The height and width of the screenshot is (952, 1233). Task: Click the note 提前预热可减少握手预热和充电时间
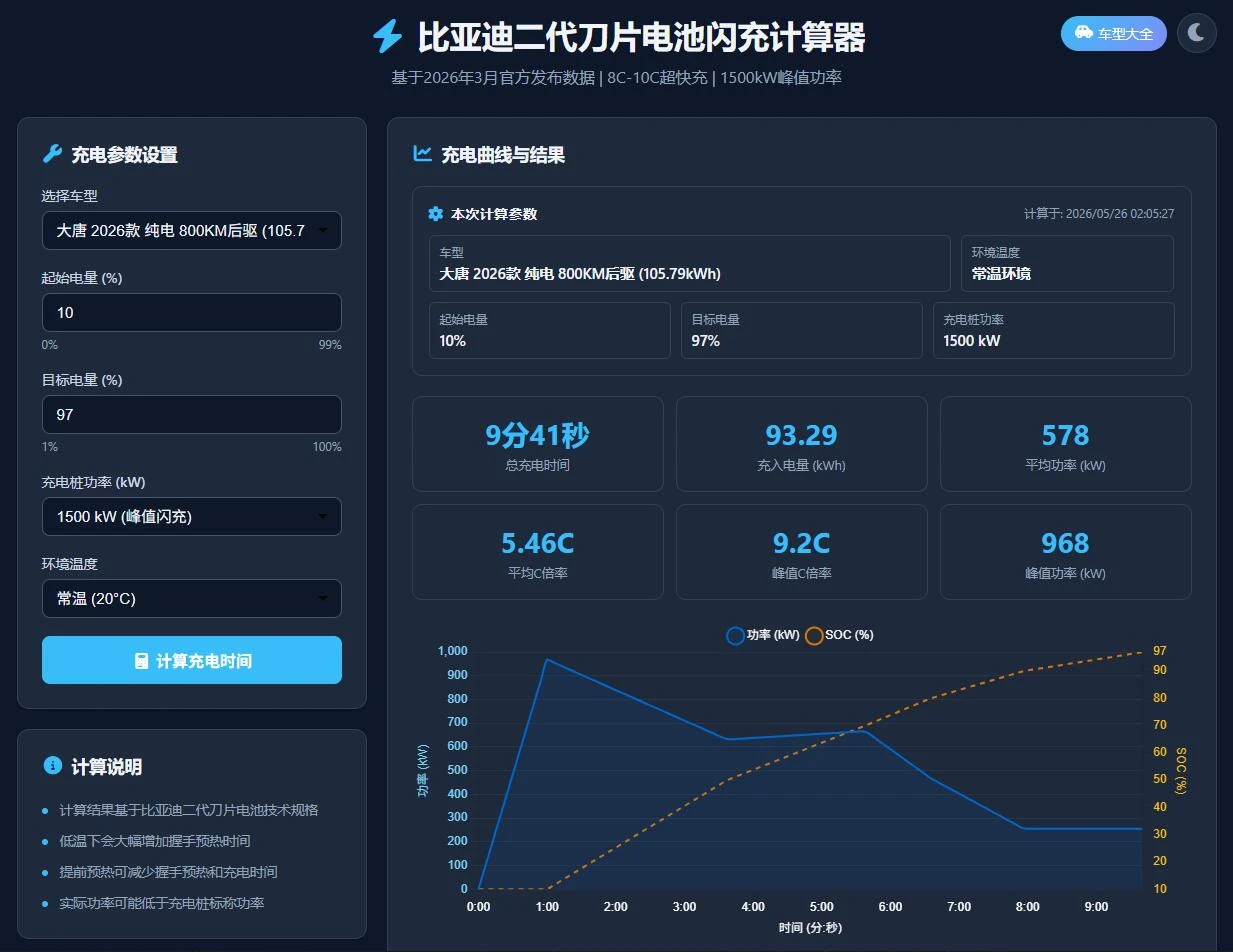[x=168, y=872]
